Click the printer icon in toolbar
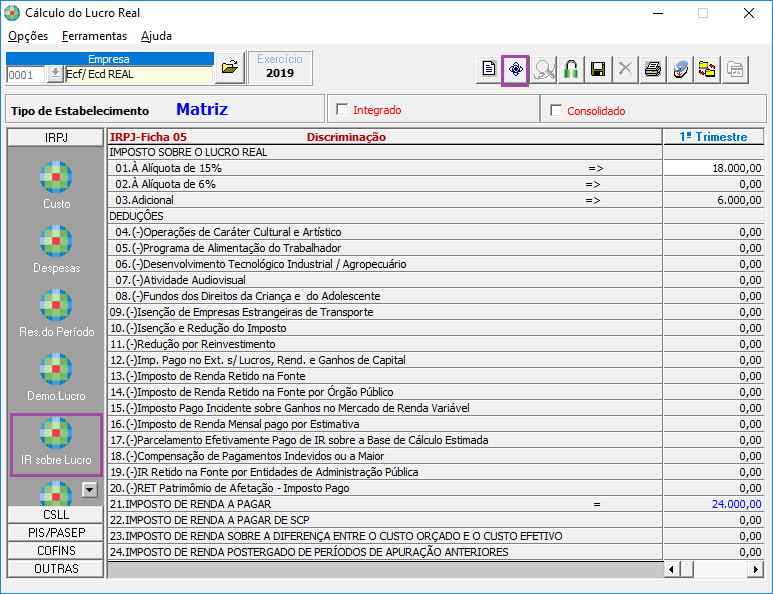Viewport: 773px width, 594px height. click(653, 69)
